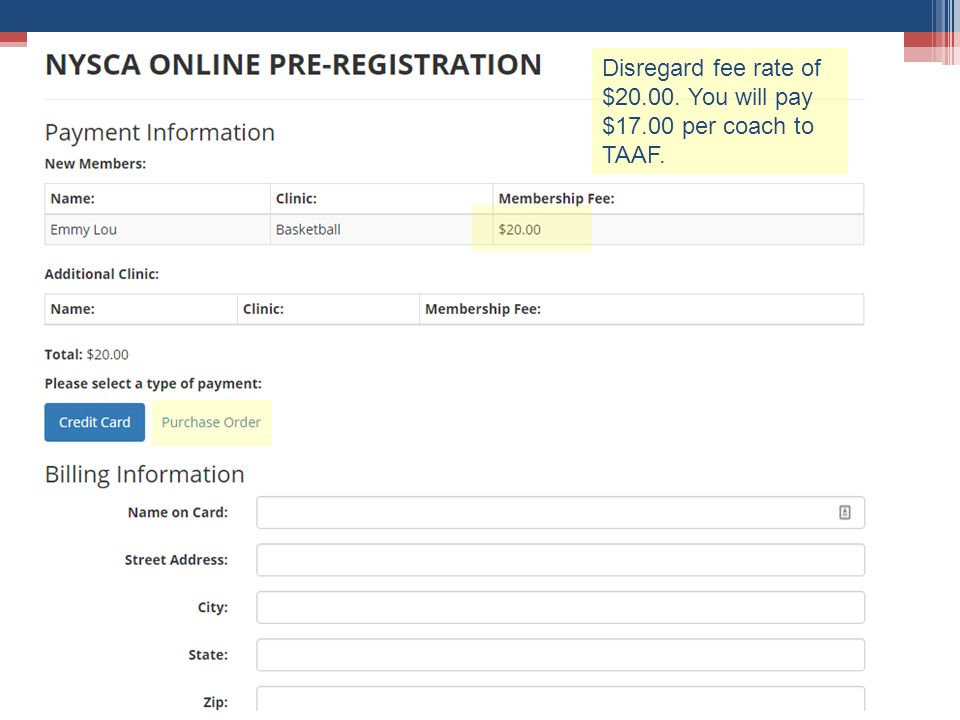The image size is (960, 720).
Task: Click the NYSCA Online Pre-Registration heading
Action: pyautogui.click(x=293, y=65)
